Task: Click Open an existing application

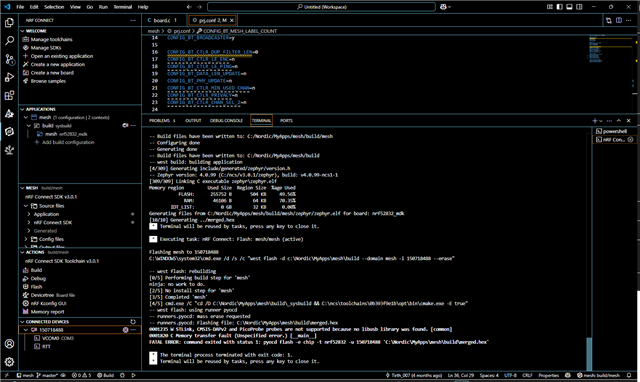Action: click(62, 56)
